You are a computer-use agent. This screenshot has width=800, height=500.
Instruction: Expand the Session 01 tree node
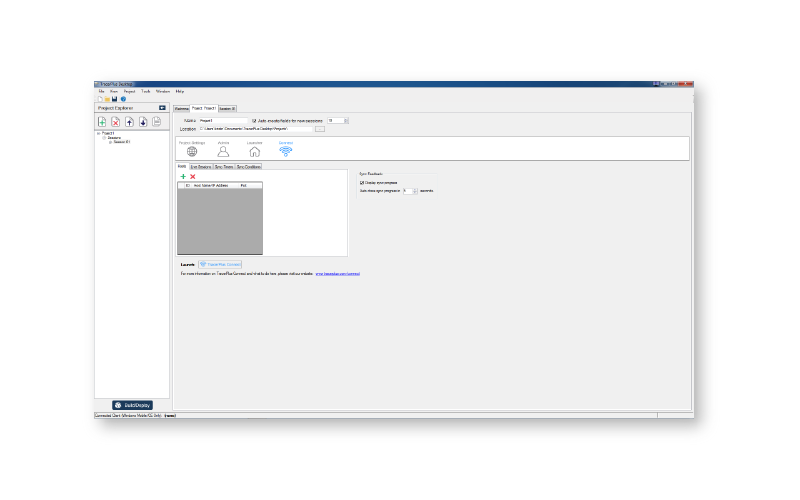click(110, 142)
